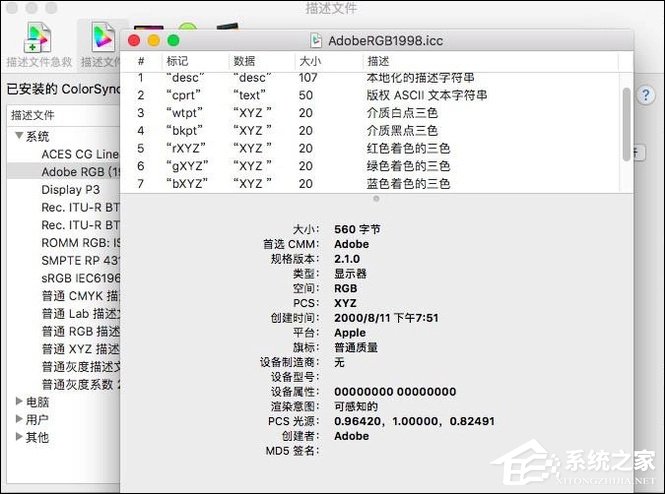Select the 普通 CMYK 描述文件 entry
This screenshot has width=665, height=494.
coord(80,296)
